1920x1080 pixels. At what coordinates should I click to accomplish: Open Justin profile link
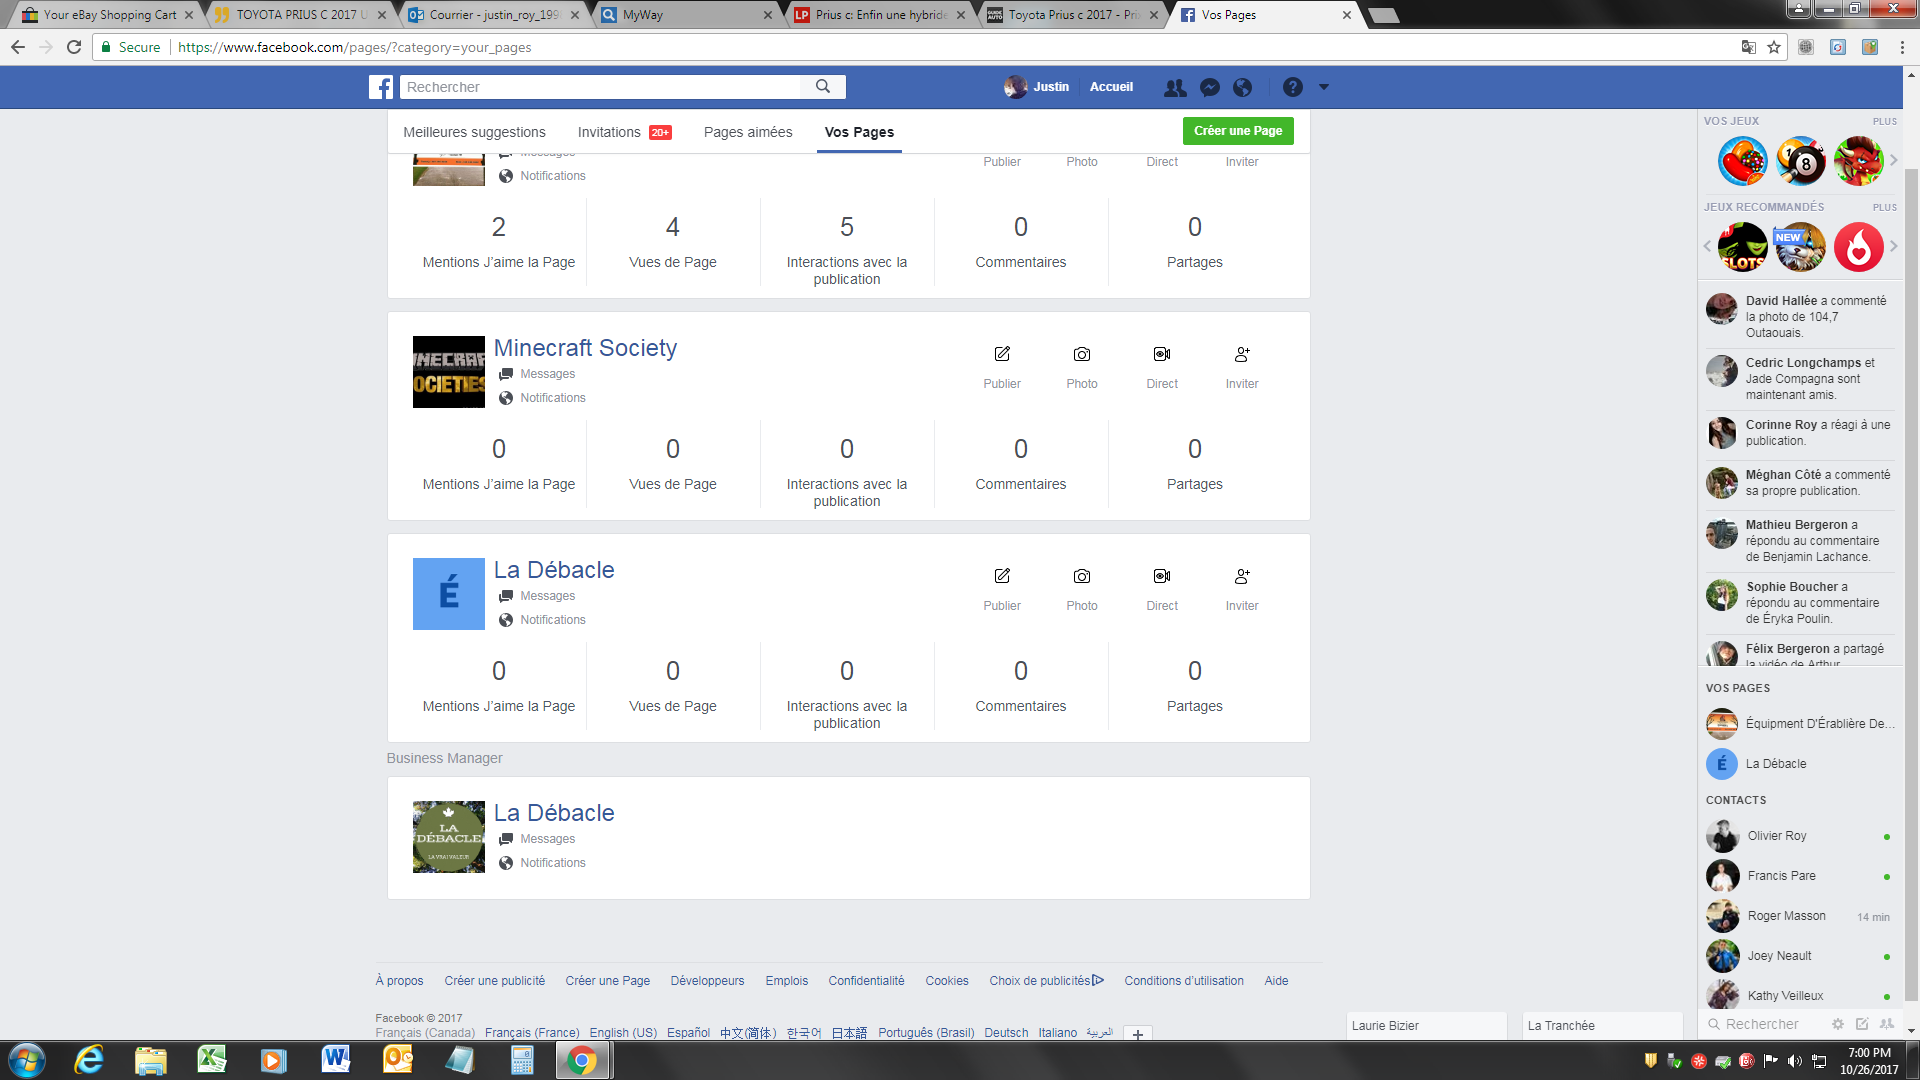pyautogui.click(x=1037, y=87)
